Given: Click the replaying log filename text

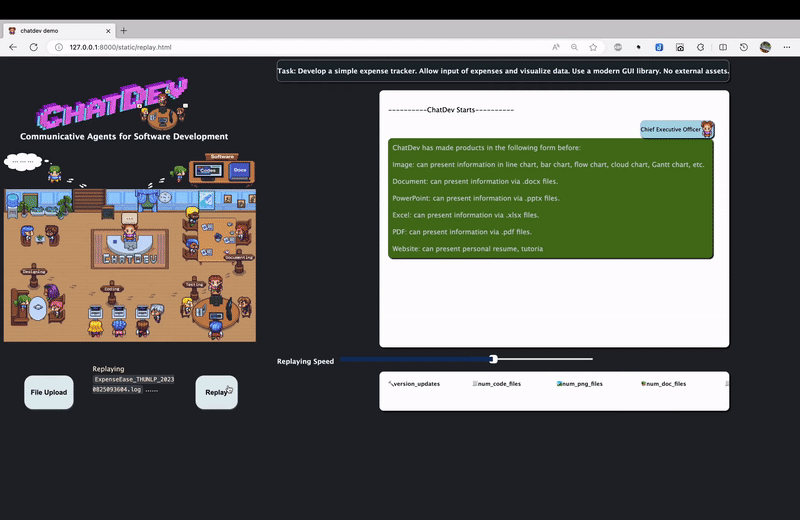Looking at the screenshot, I should (134, 384).
